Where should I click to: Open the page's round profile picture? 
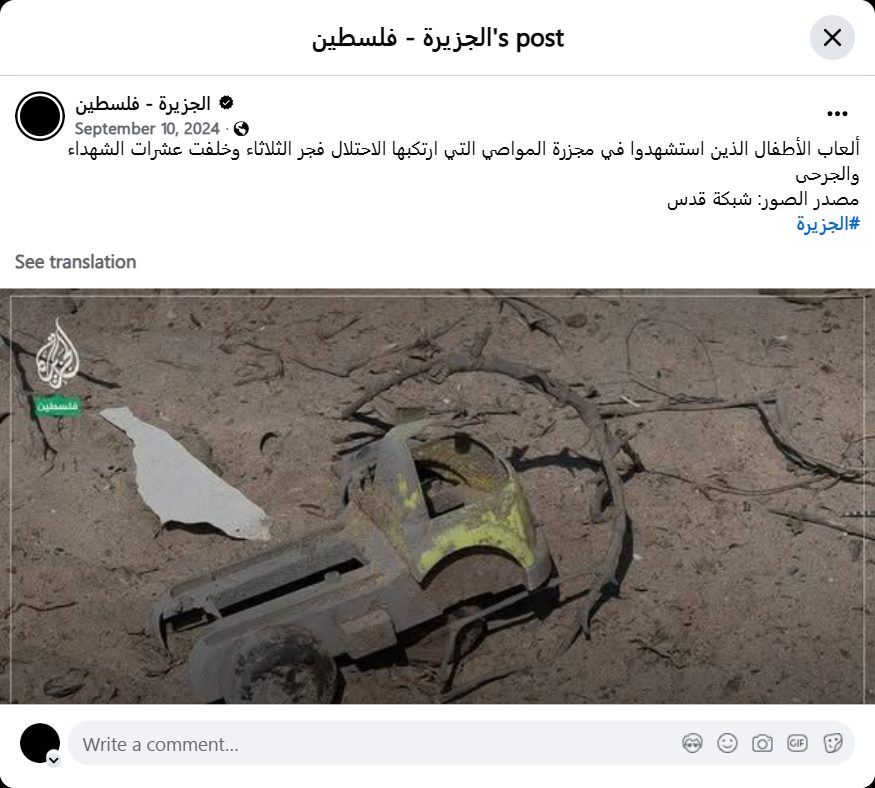tap(40, 116)
